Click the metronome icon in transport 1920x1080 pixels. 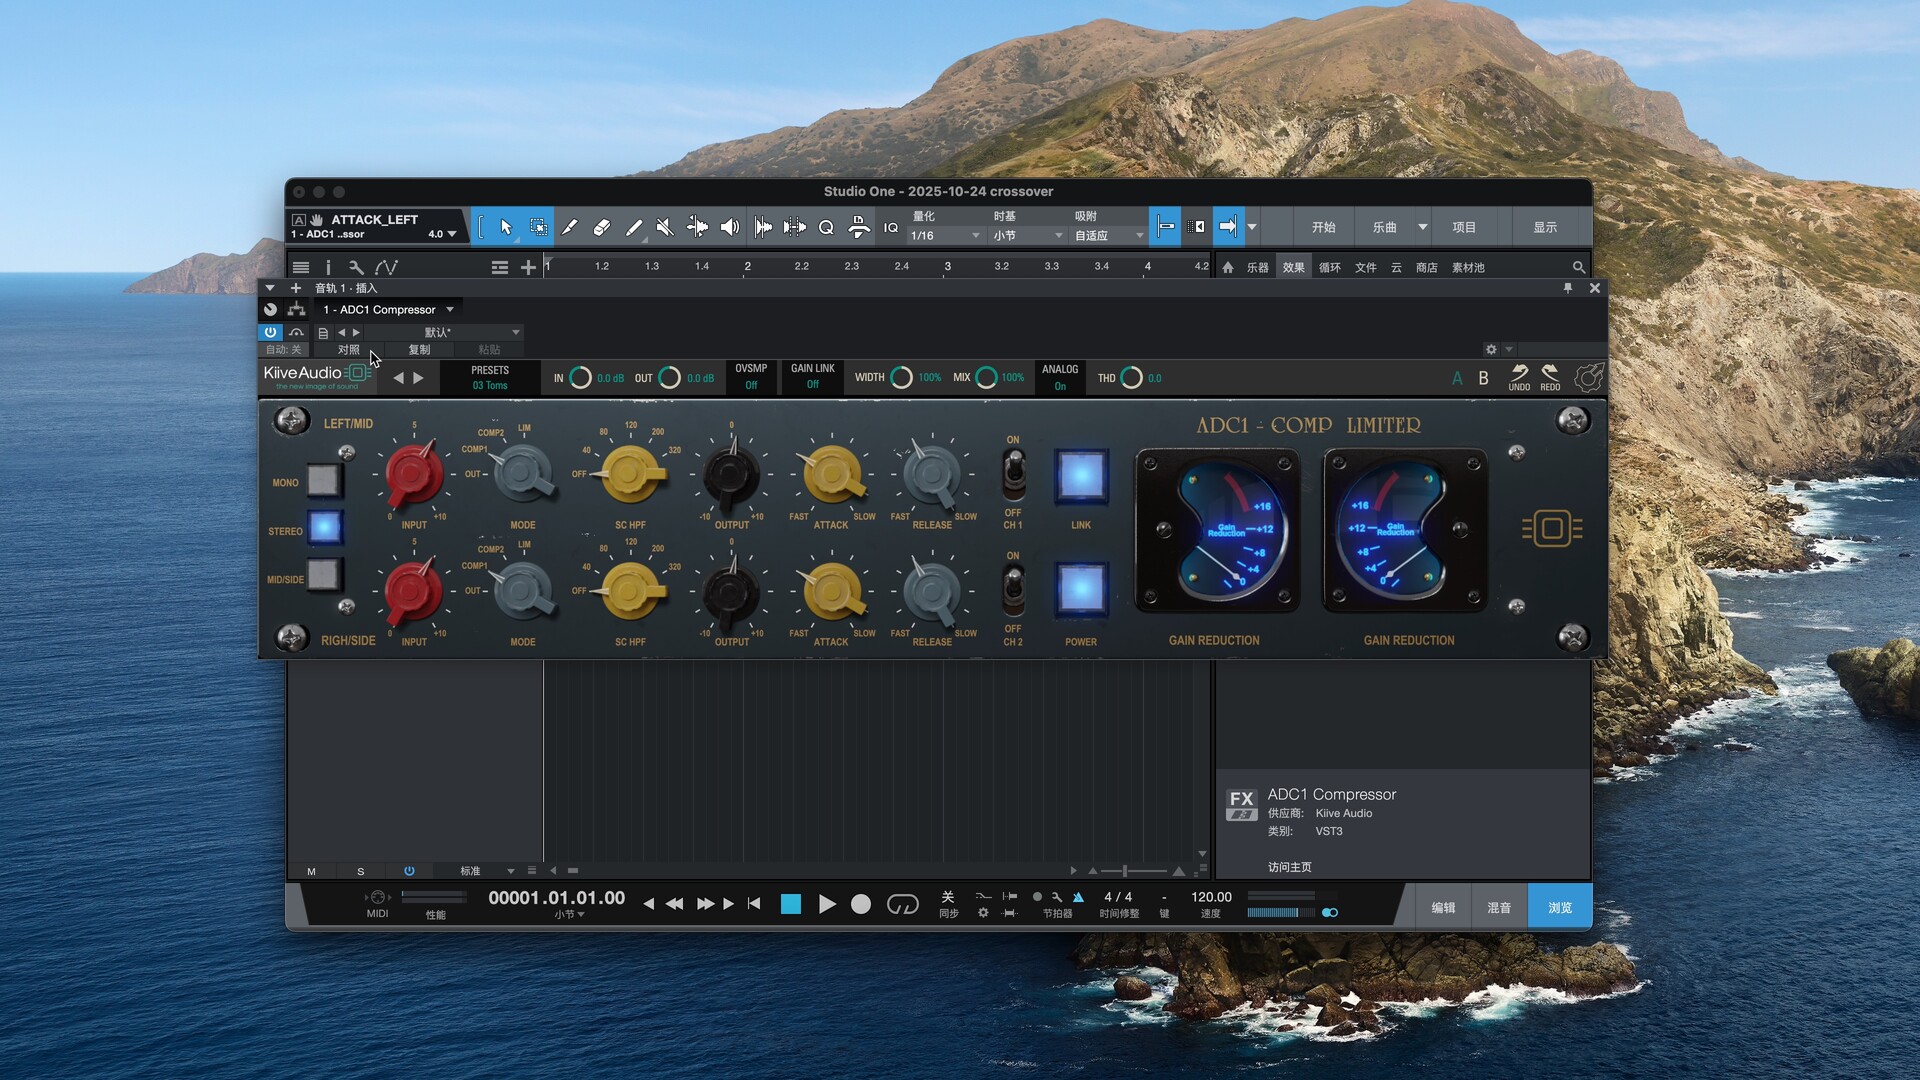[x=1078, y=897]
